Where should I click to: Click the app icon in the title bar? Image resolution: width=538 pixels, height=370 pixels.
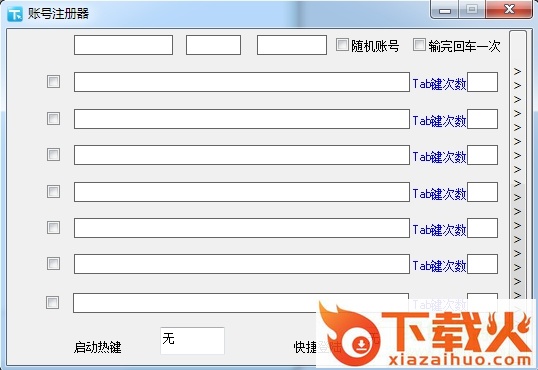pyautogui.click(x=15, y=14)
